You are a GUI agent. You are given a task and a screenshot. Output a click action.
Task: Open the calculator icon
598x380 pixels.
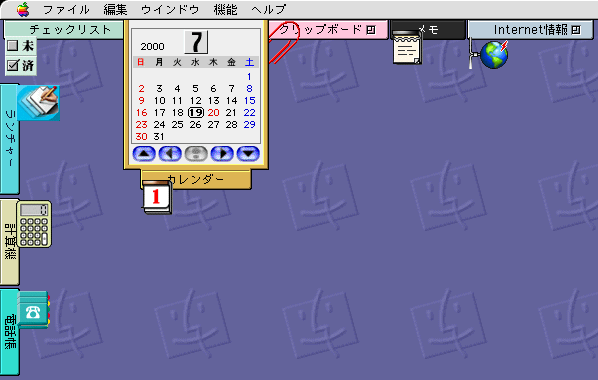click(34, 224)
